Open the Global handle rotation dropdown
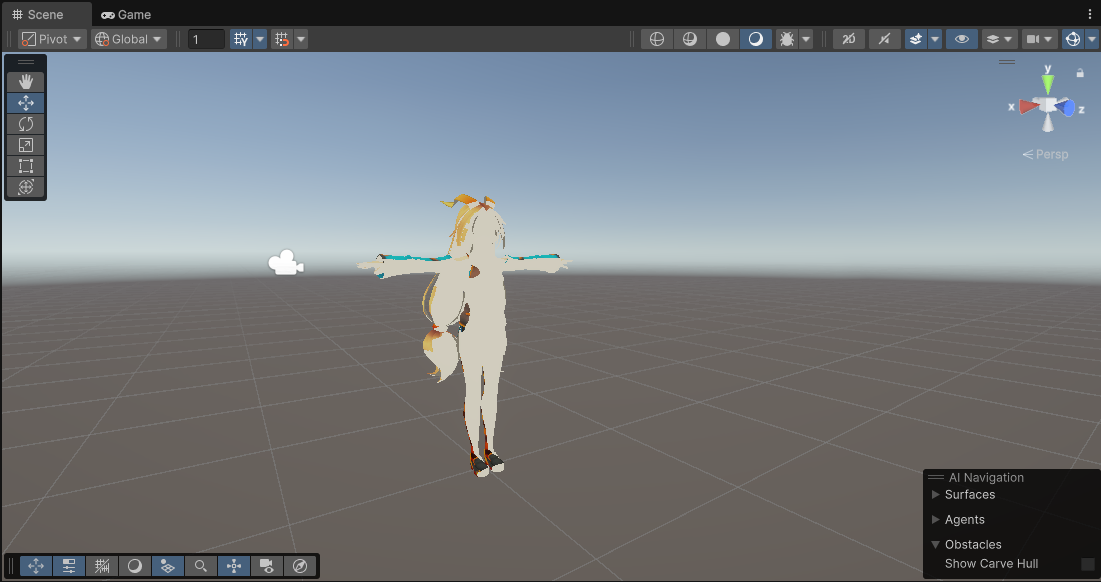 [x=128, y=39]
